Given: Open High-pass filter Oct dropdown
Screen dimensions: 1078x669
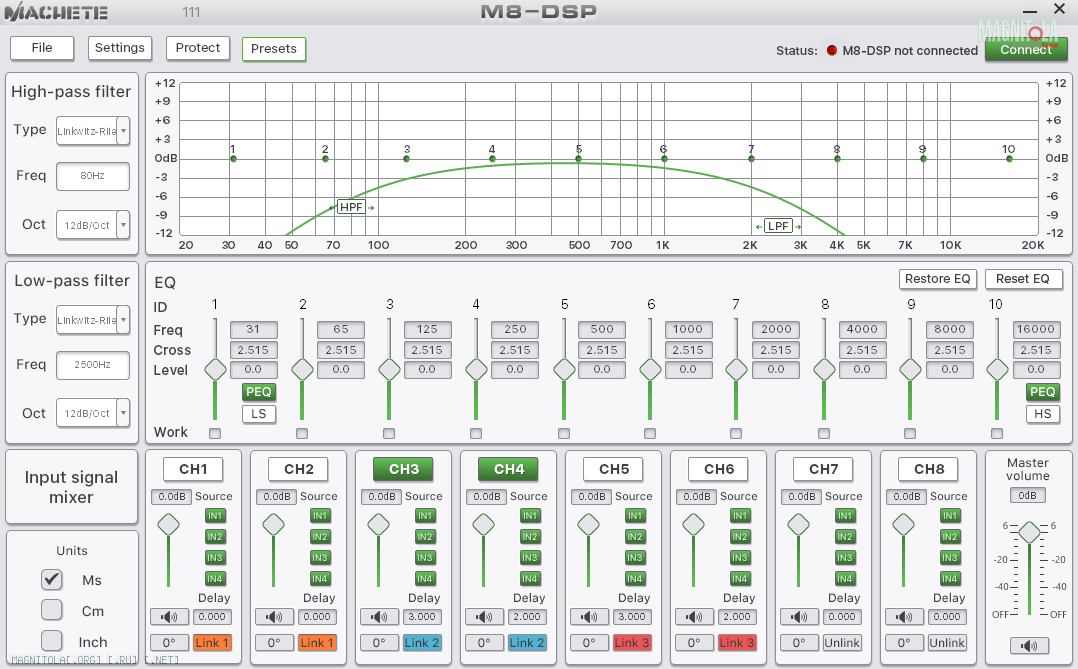Looking at the screenshot, I should (93, 225).
